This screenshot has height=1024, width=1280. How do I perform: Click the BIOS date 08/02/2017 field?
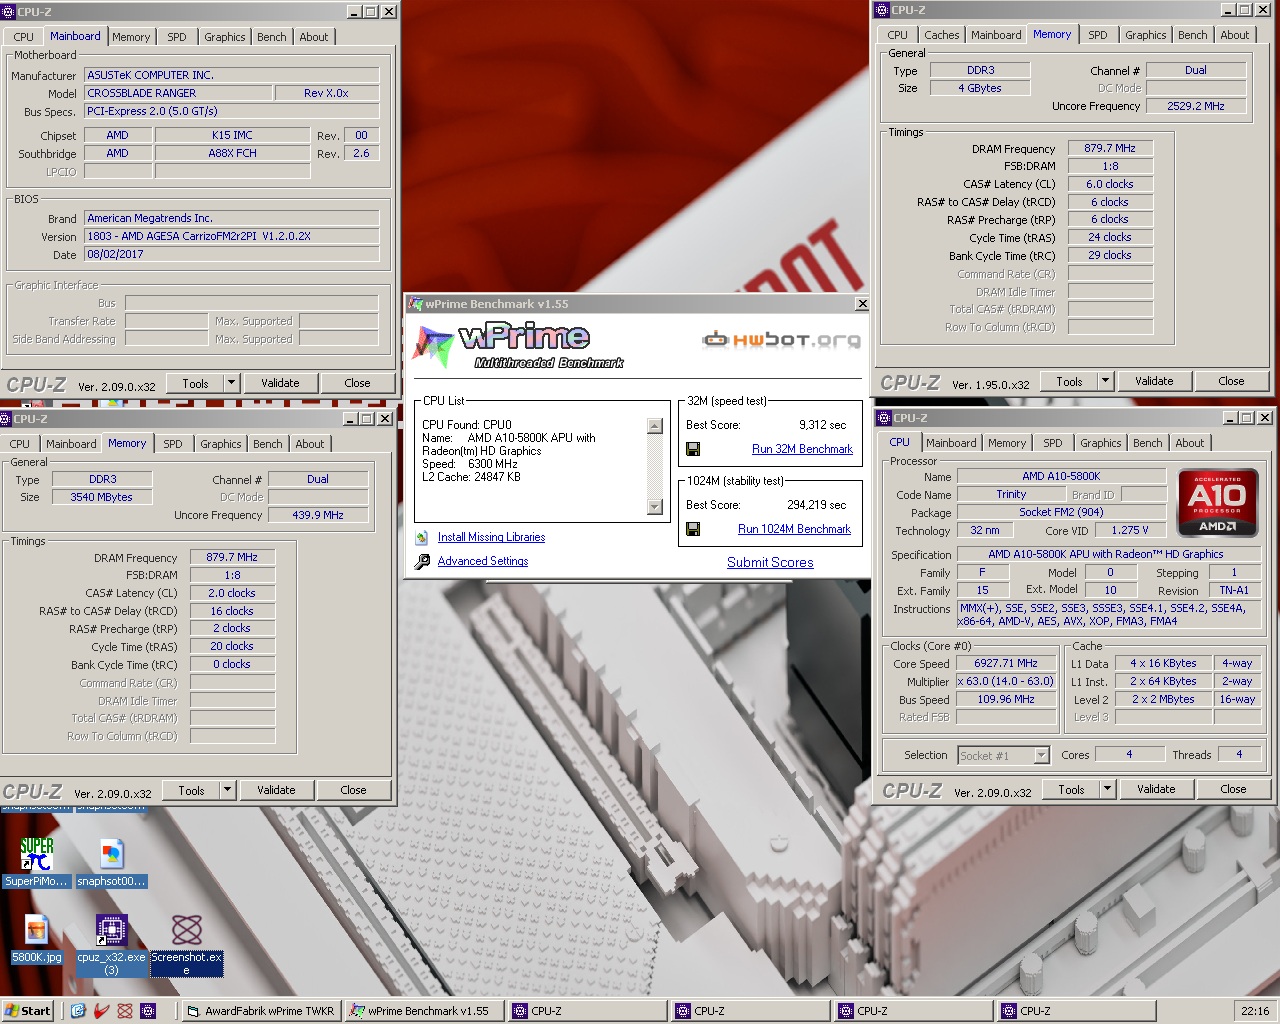coord(232,254)
